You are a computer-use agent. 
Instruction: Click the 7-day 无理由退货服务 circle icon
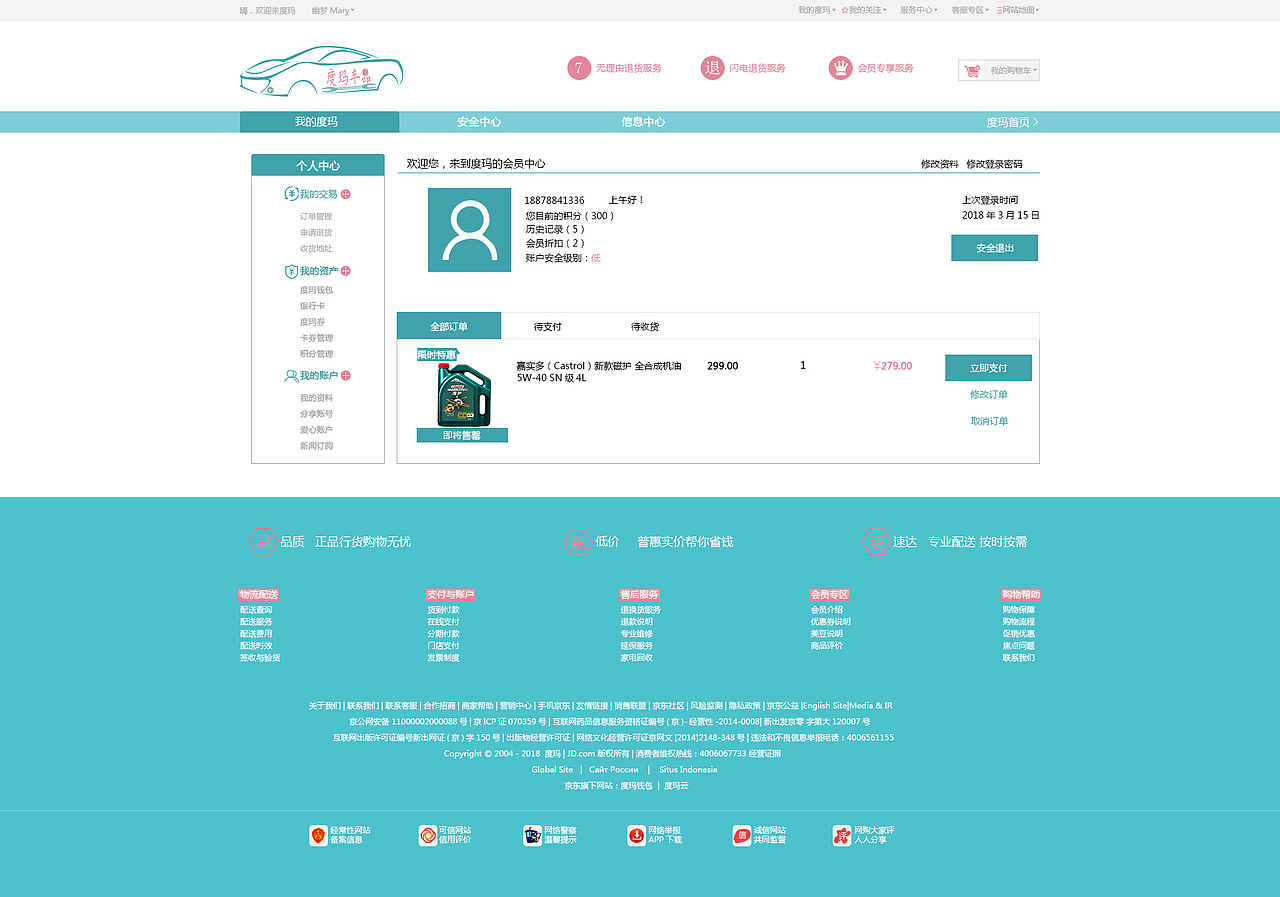point(579,68)
